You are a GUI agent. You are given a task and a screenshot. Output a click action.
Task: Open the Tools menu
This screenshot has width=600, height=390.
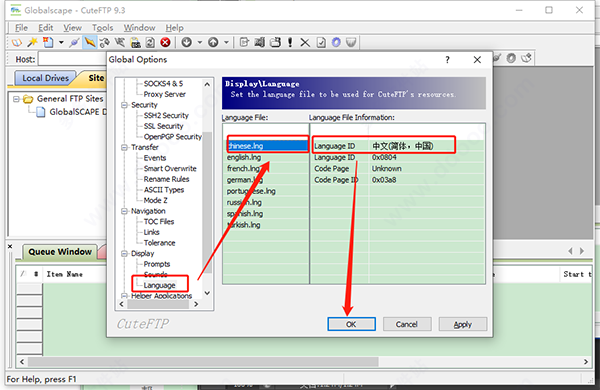click(103, 28)
